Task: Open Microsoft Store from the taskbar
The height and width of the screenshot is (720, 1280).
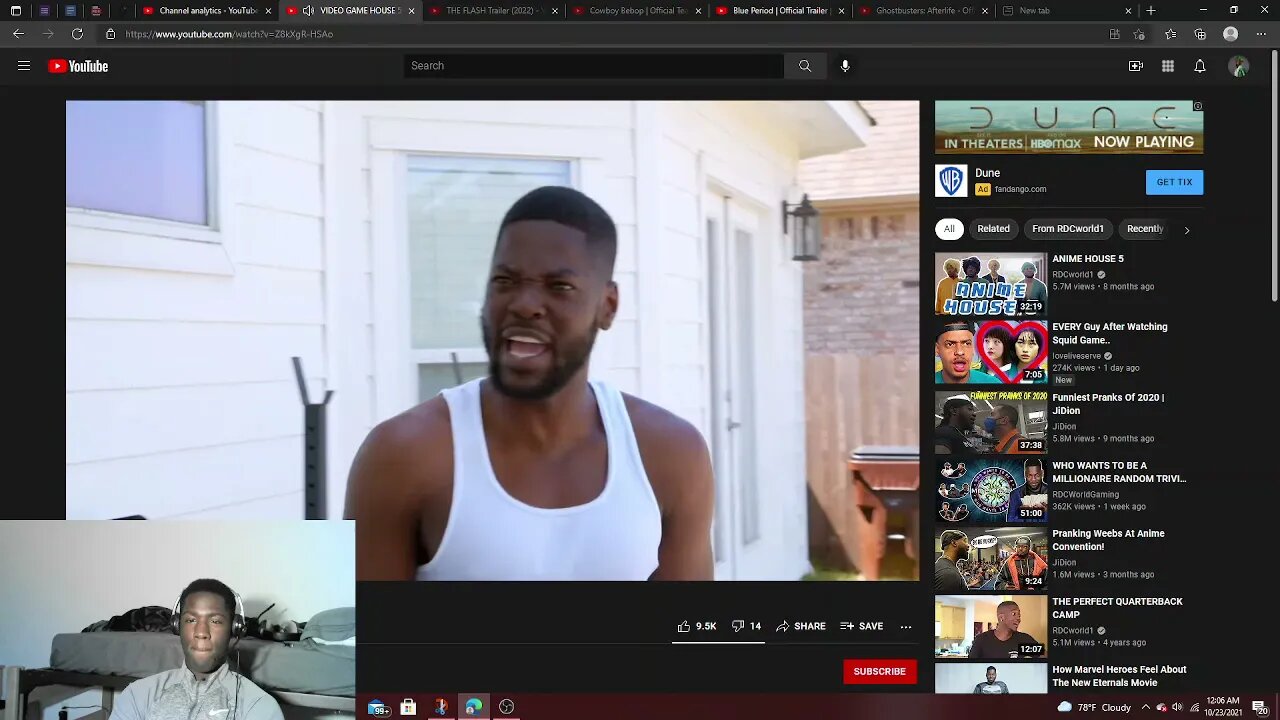Action: [408, 707]
